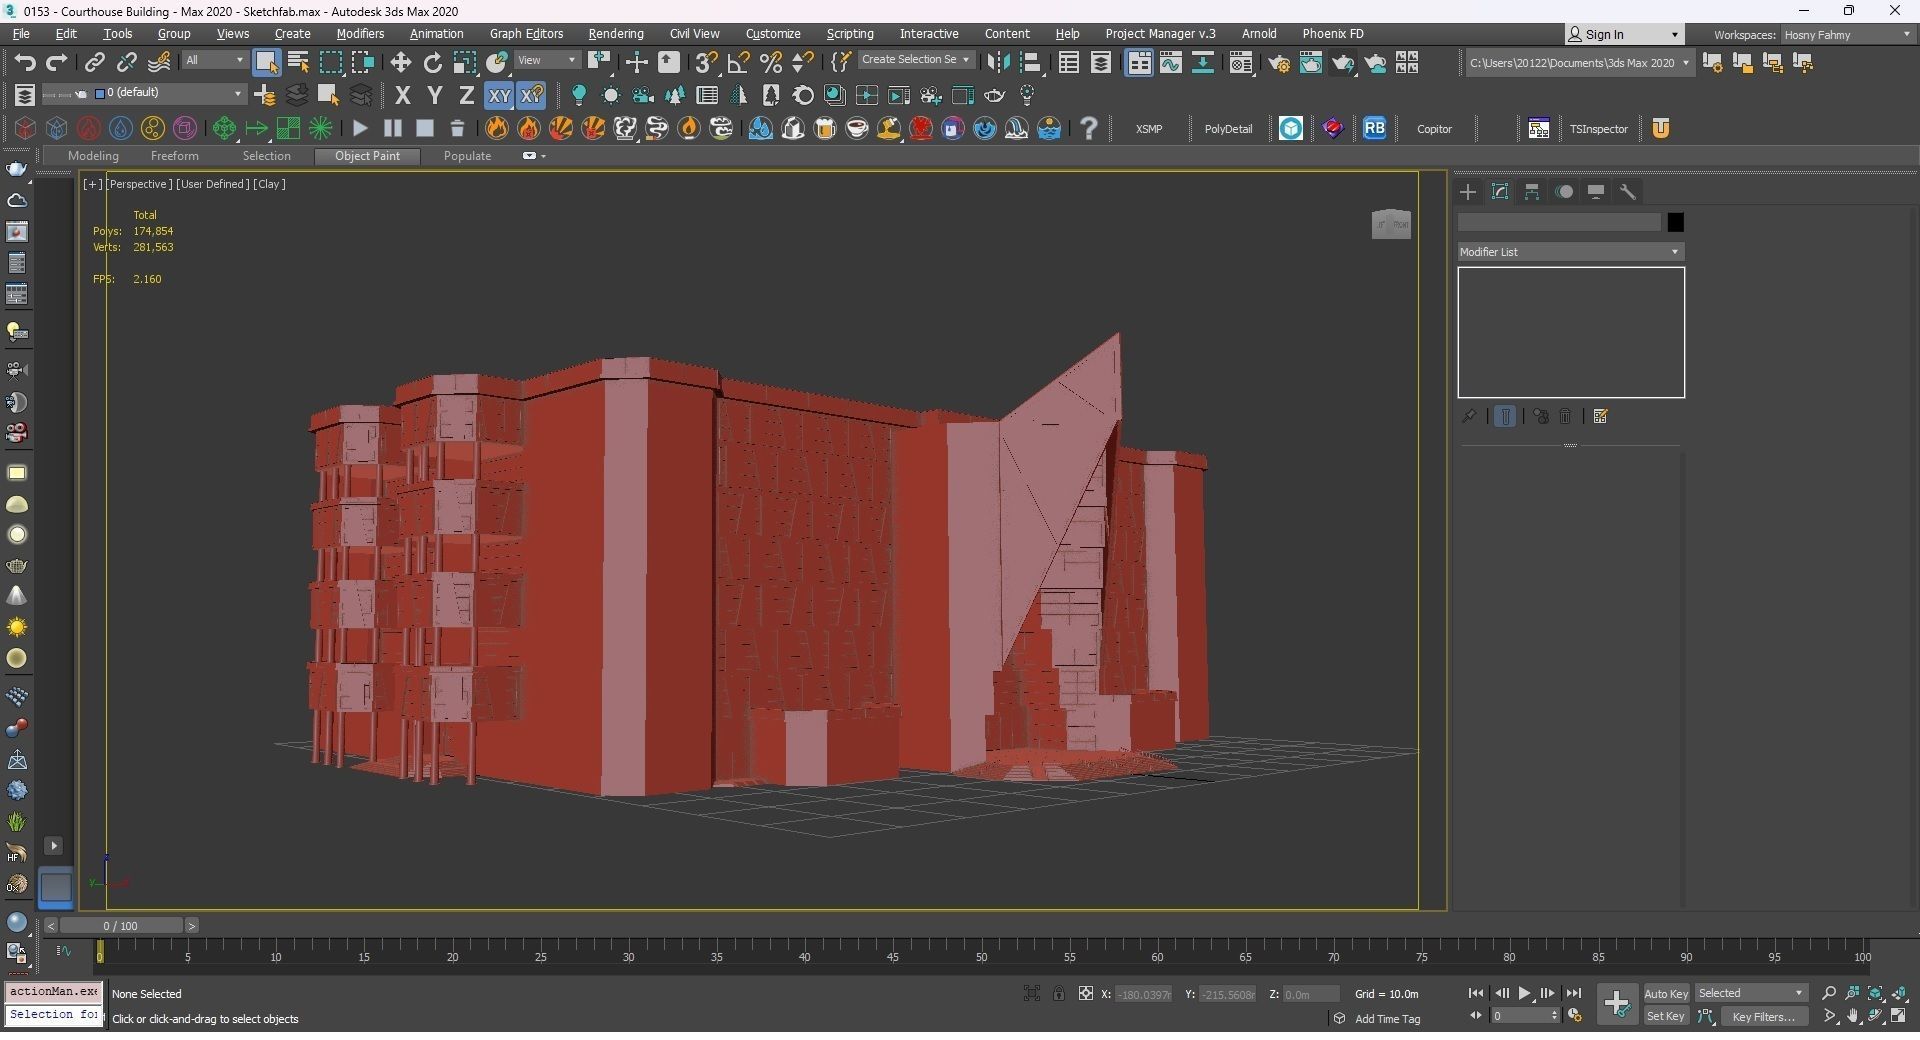Toggle Angle Snap on

tap(738, 62)
